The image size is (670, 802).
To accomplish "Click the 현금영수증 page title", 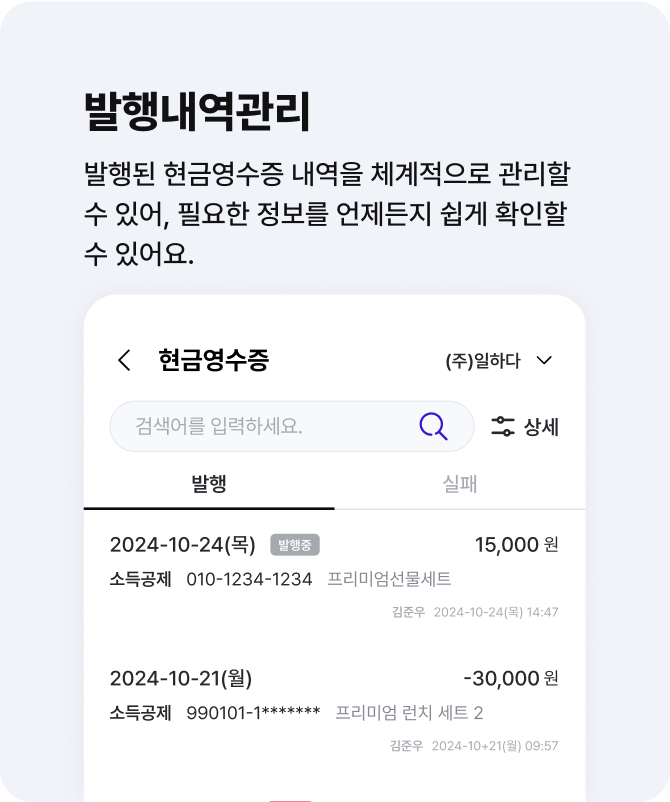I will coord(213,360).
